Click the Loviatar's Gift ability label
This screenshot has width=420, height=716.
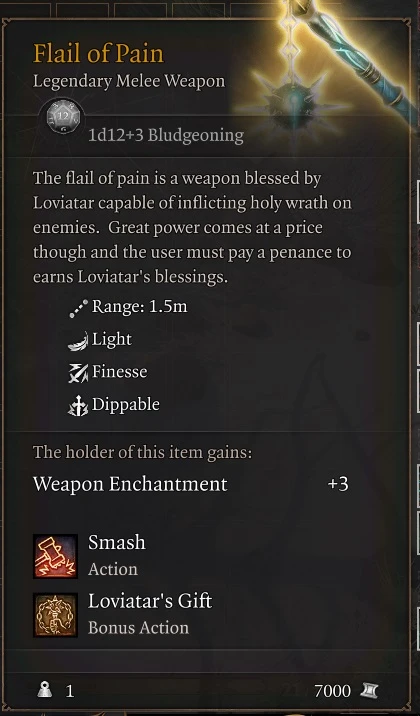150,601
